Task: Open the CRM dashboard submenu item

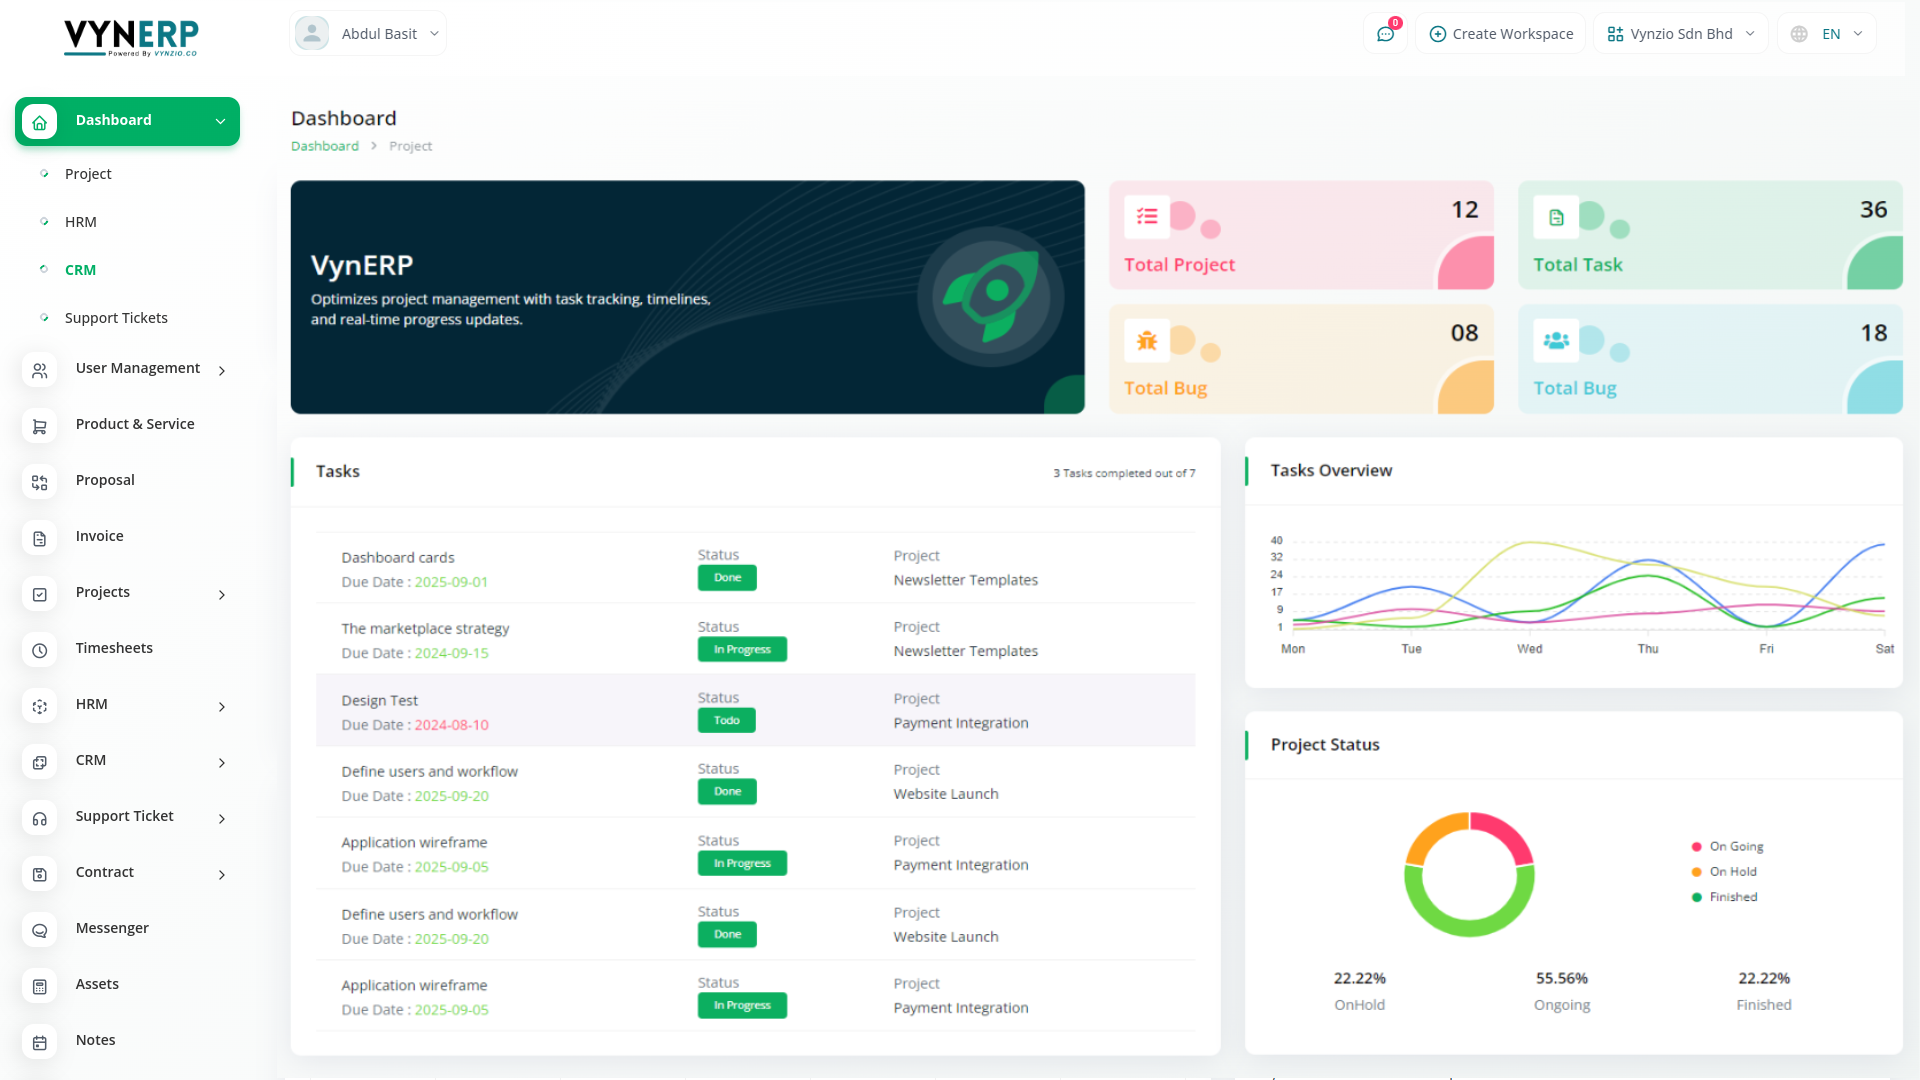Action: (x=80, y=270)
